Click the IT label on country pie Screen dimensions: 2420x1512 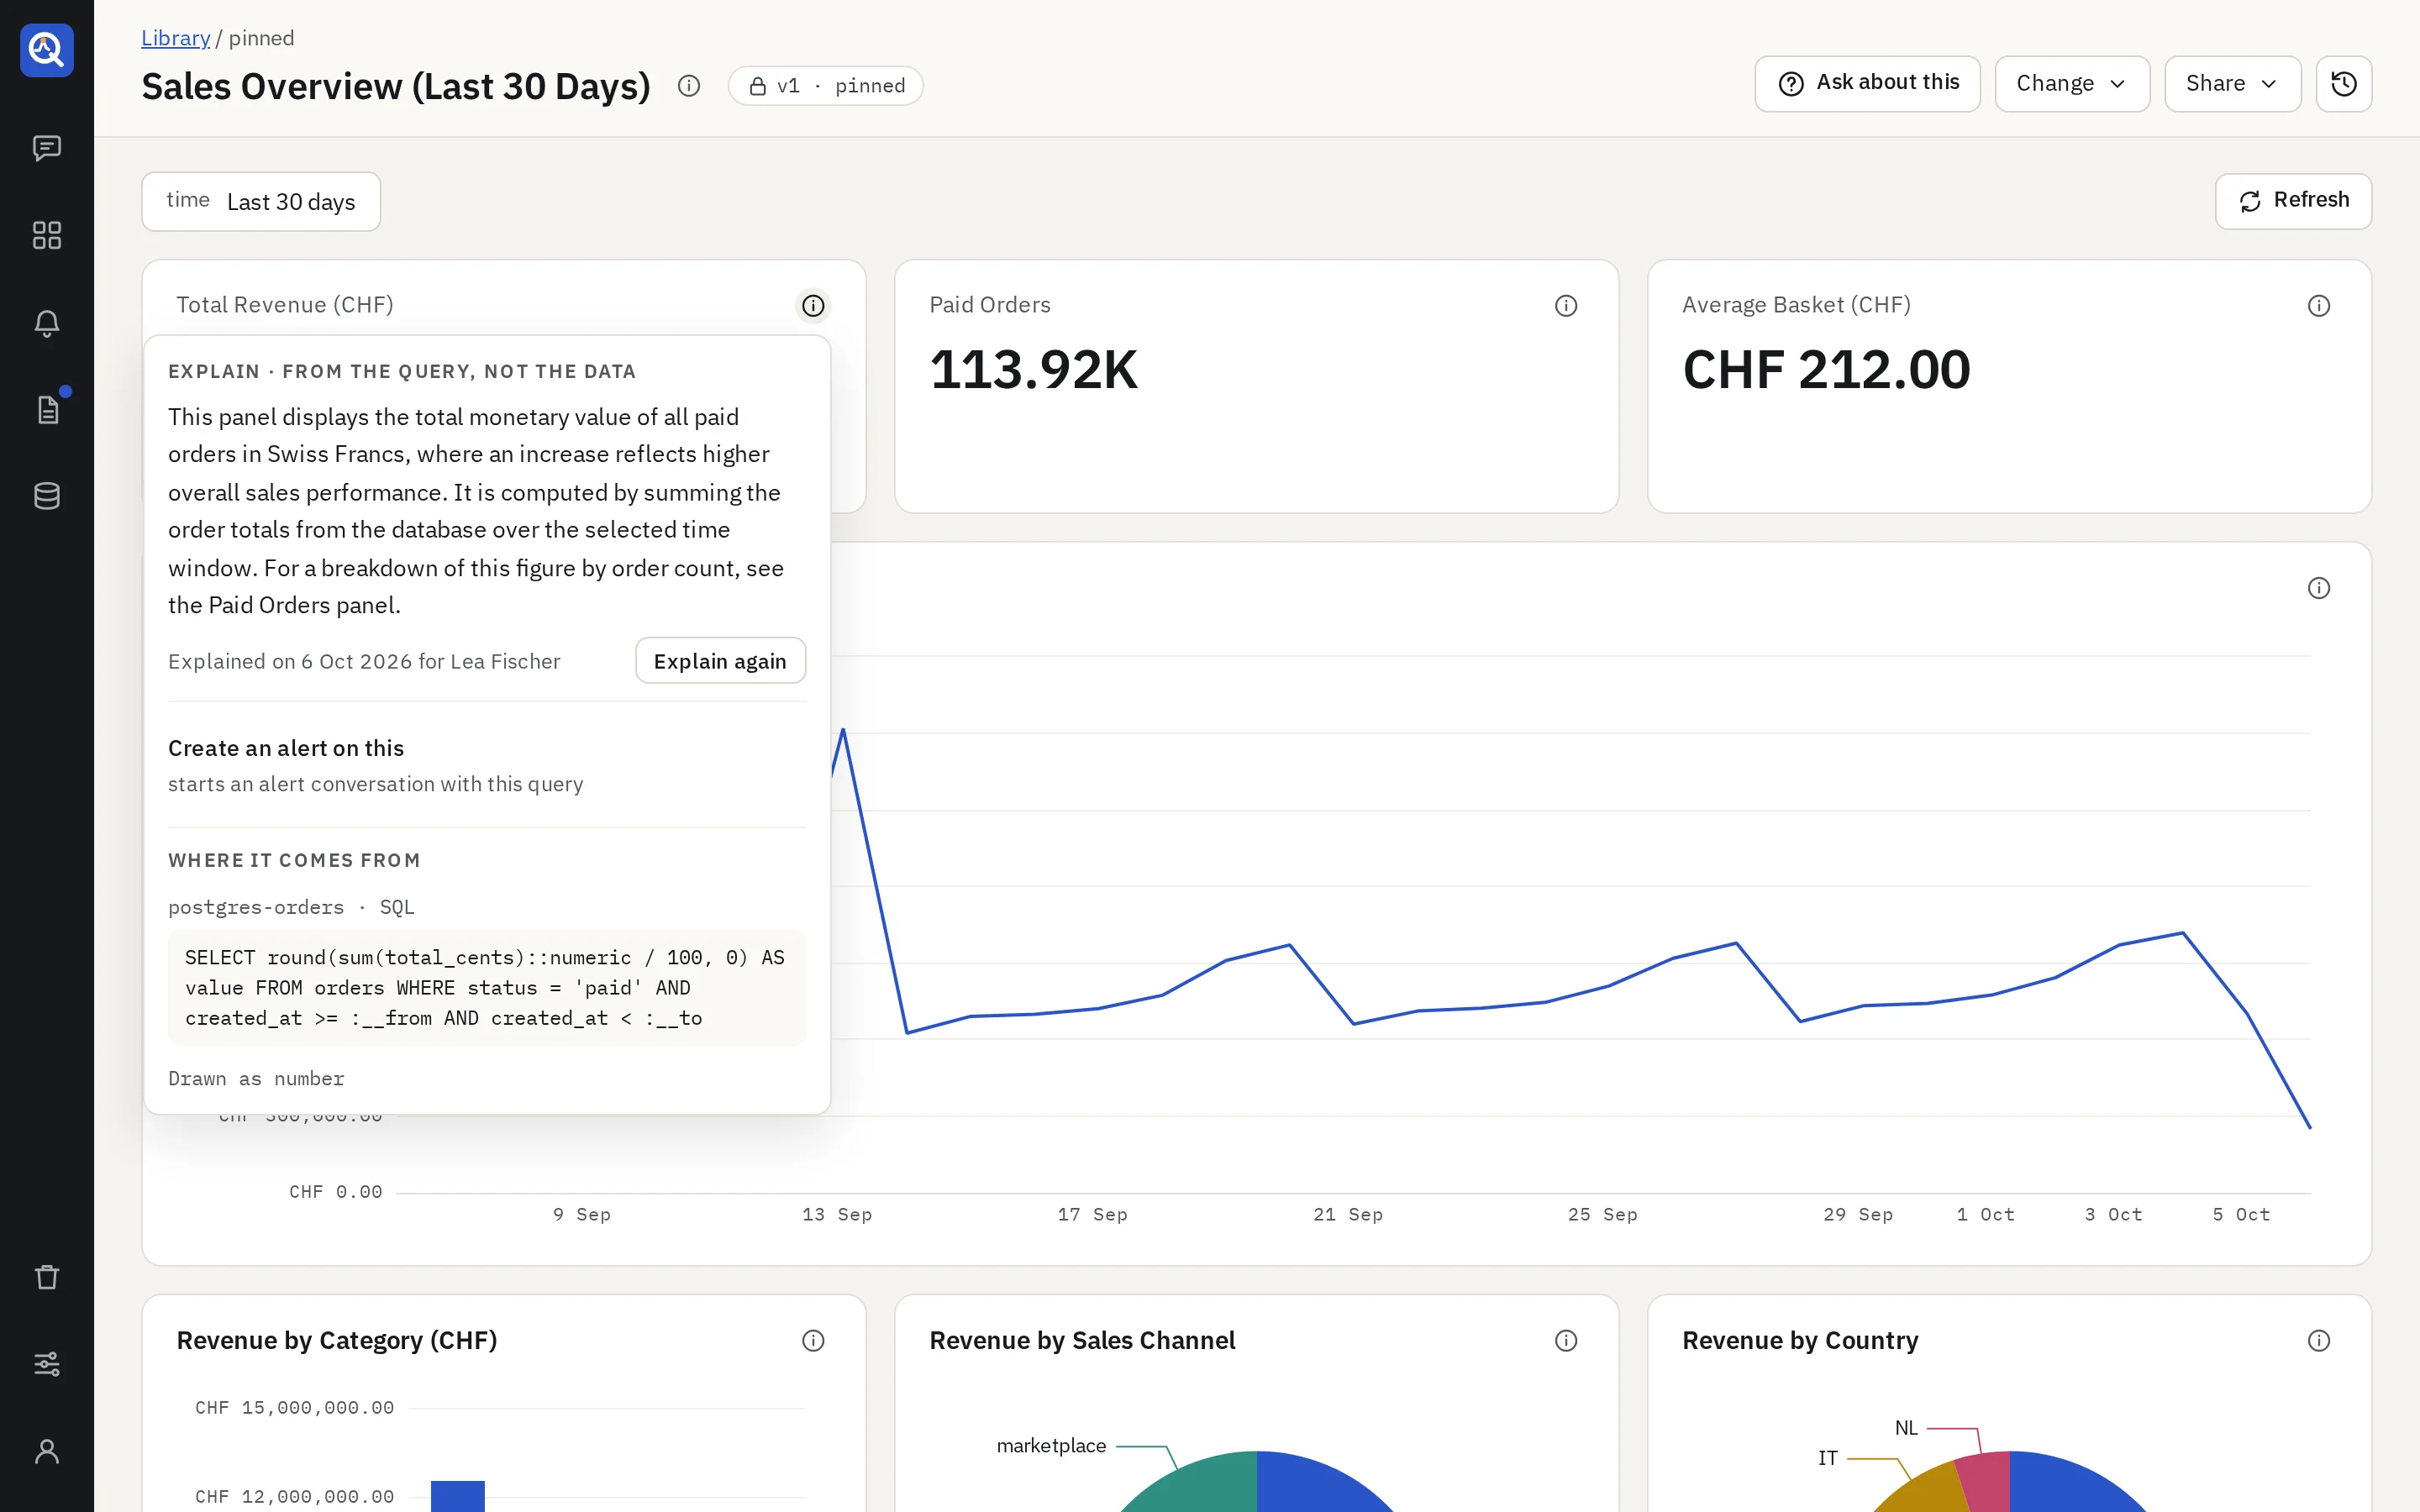point(1827,1458)
